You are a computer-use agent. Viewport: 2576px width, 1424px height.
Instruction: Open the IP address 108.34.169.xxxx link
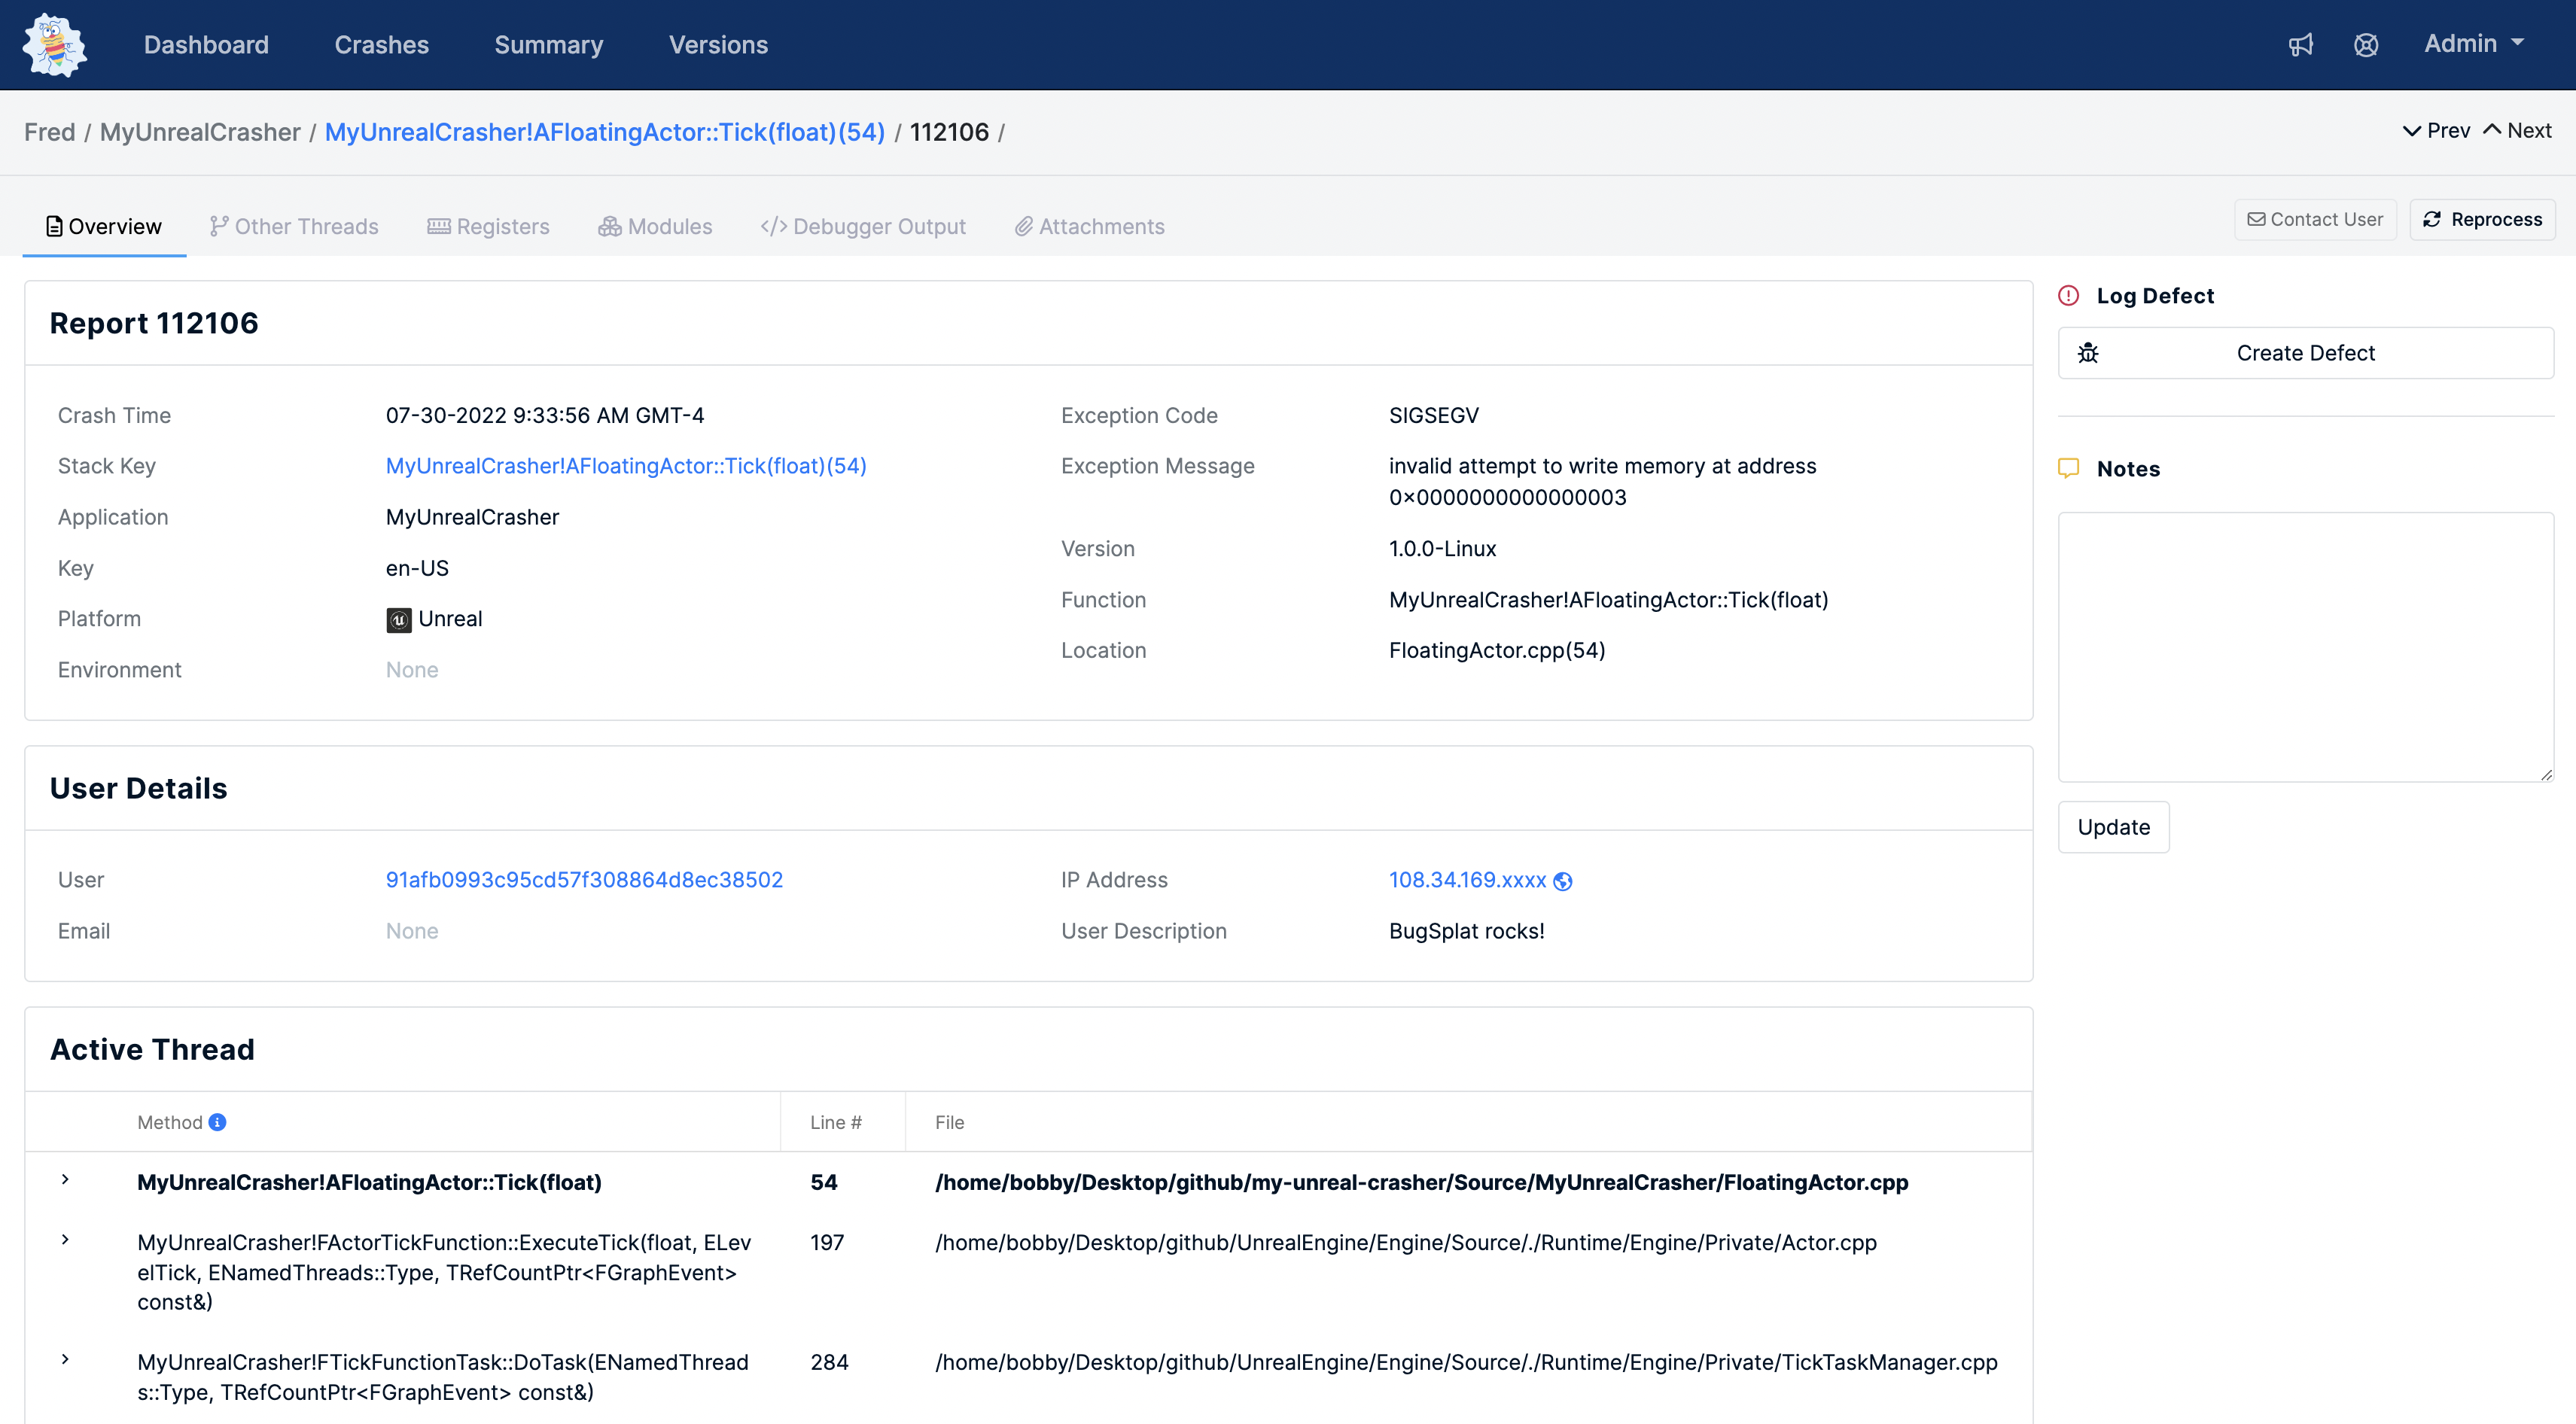1467,880
